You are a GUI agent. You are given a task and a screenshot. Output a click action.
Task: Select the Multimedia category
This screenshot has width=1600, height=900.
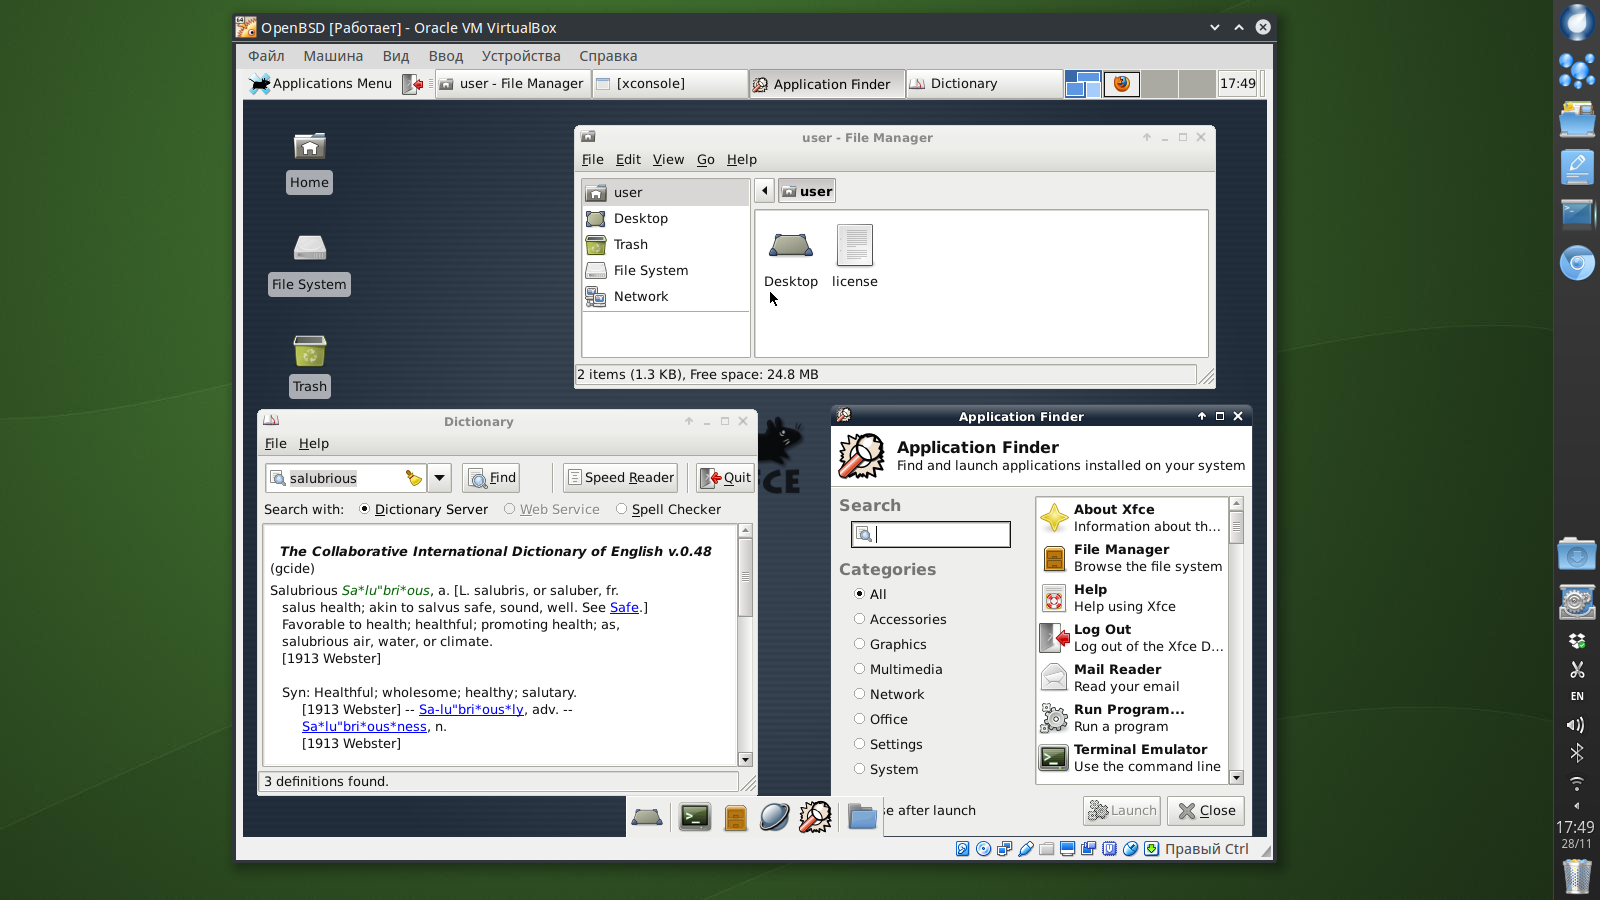(x=860, y=669)
